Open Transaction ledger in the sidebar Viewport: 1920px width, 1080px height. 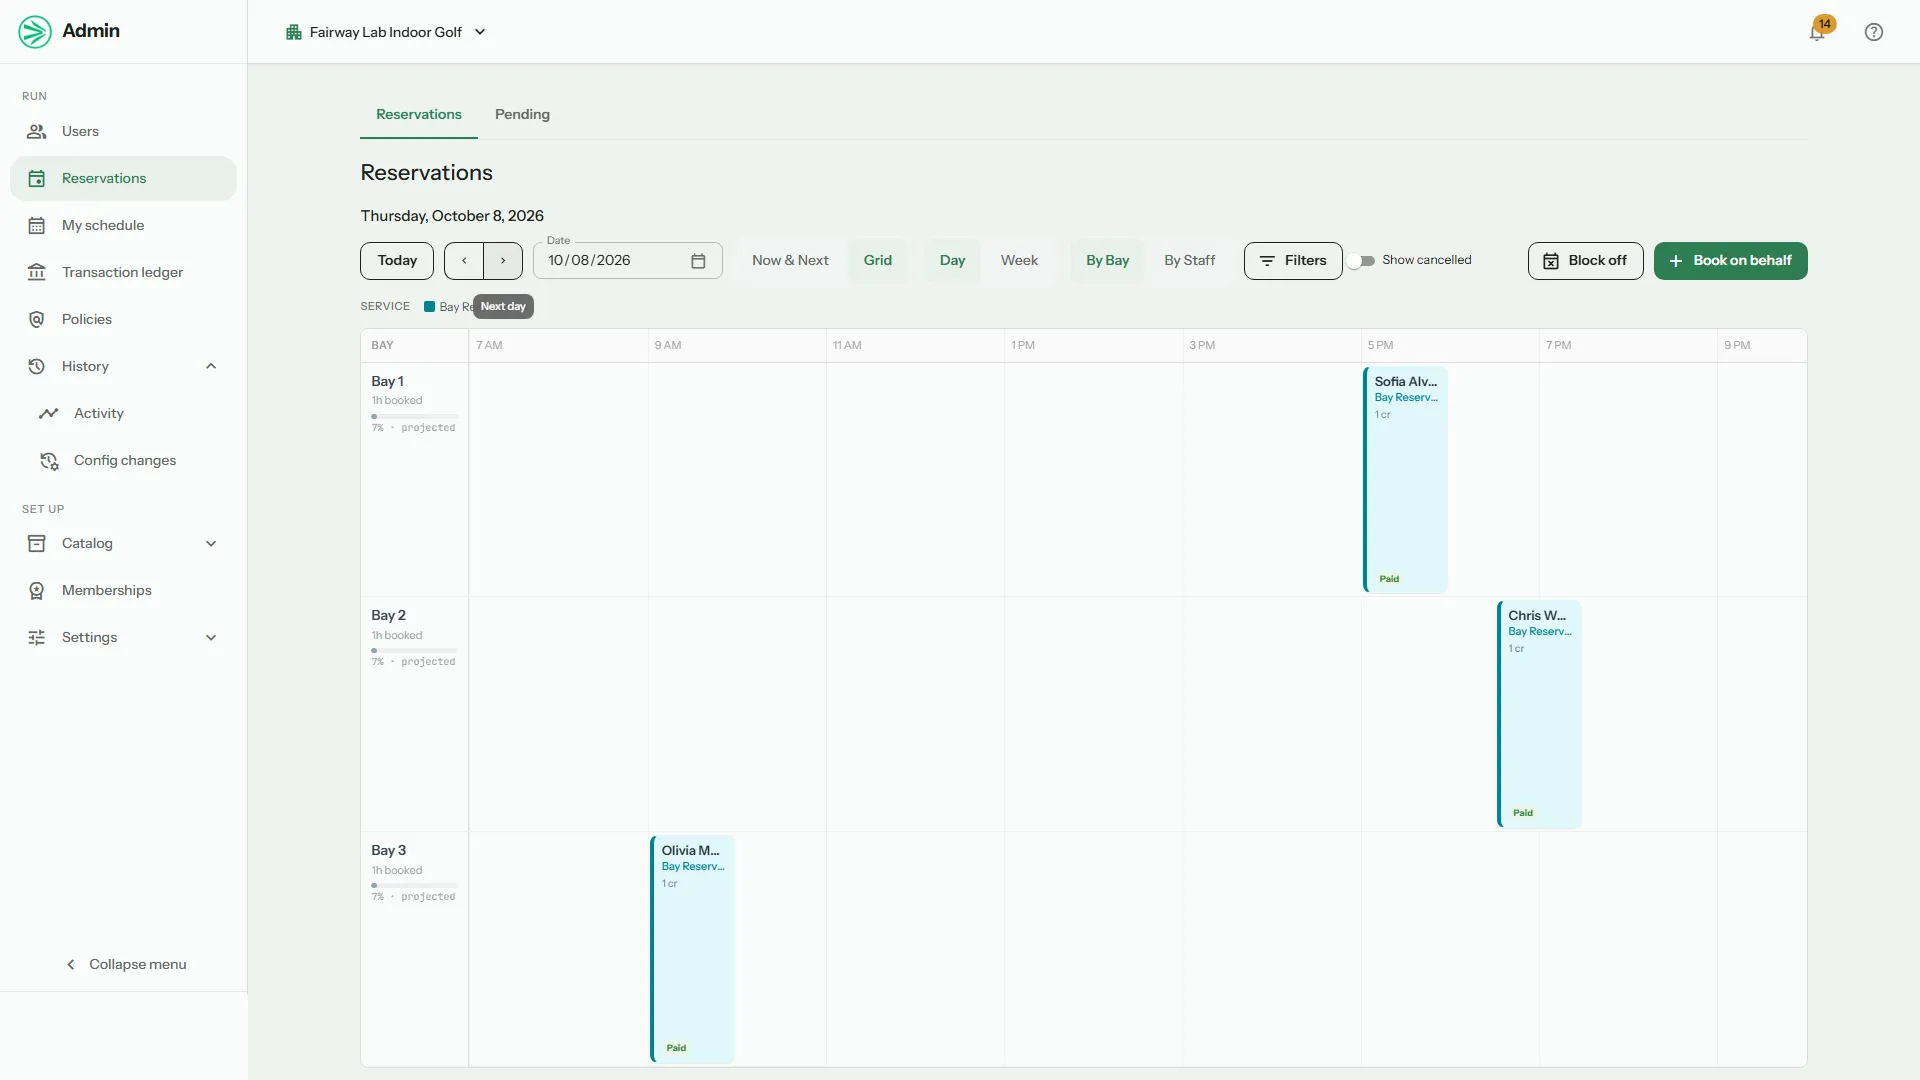tap(124, 272)
